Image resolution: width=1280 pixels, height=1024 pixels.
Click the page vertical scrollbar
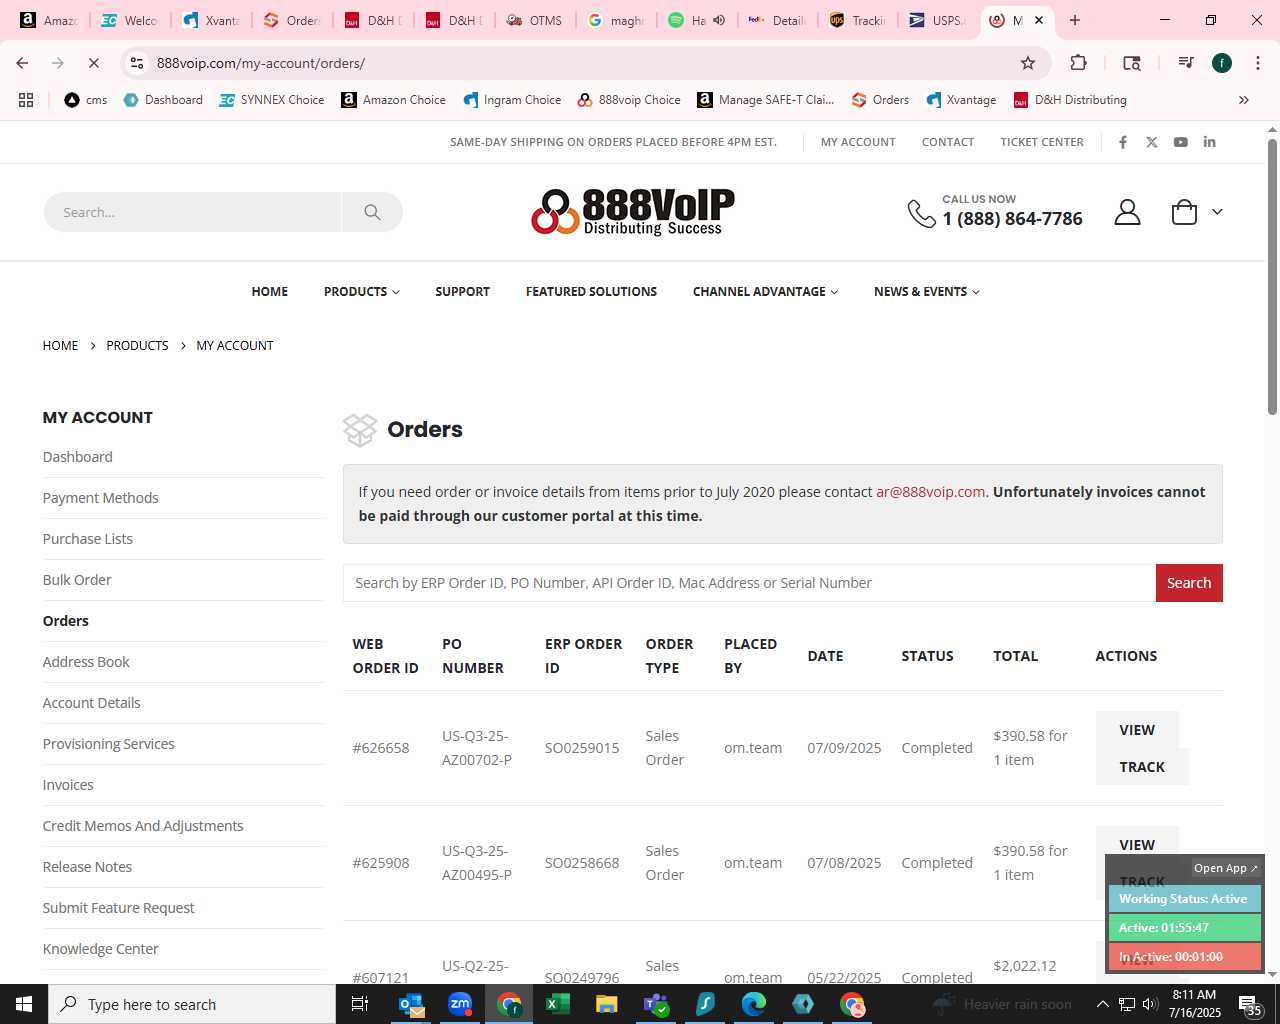(x=1272, y=275)
